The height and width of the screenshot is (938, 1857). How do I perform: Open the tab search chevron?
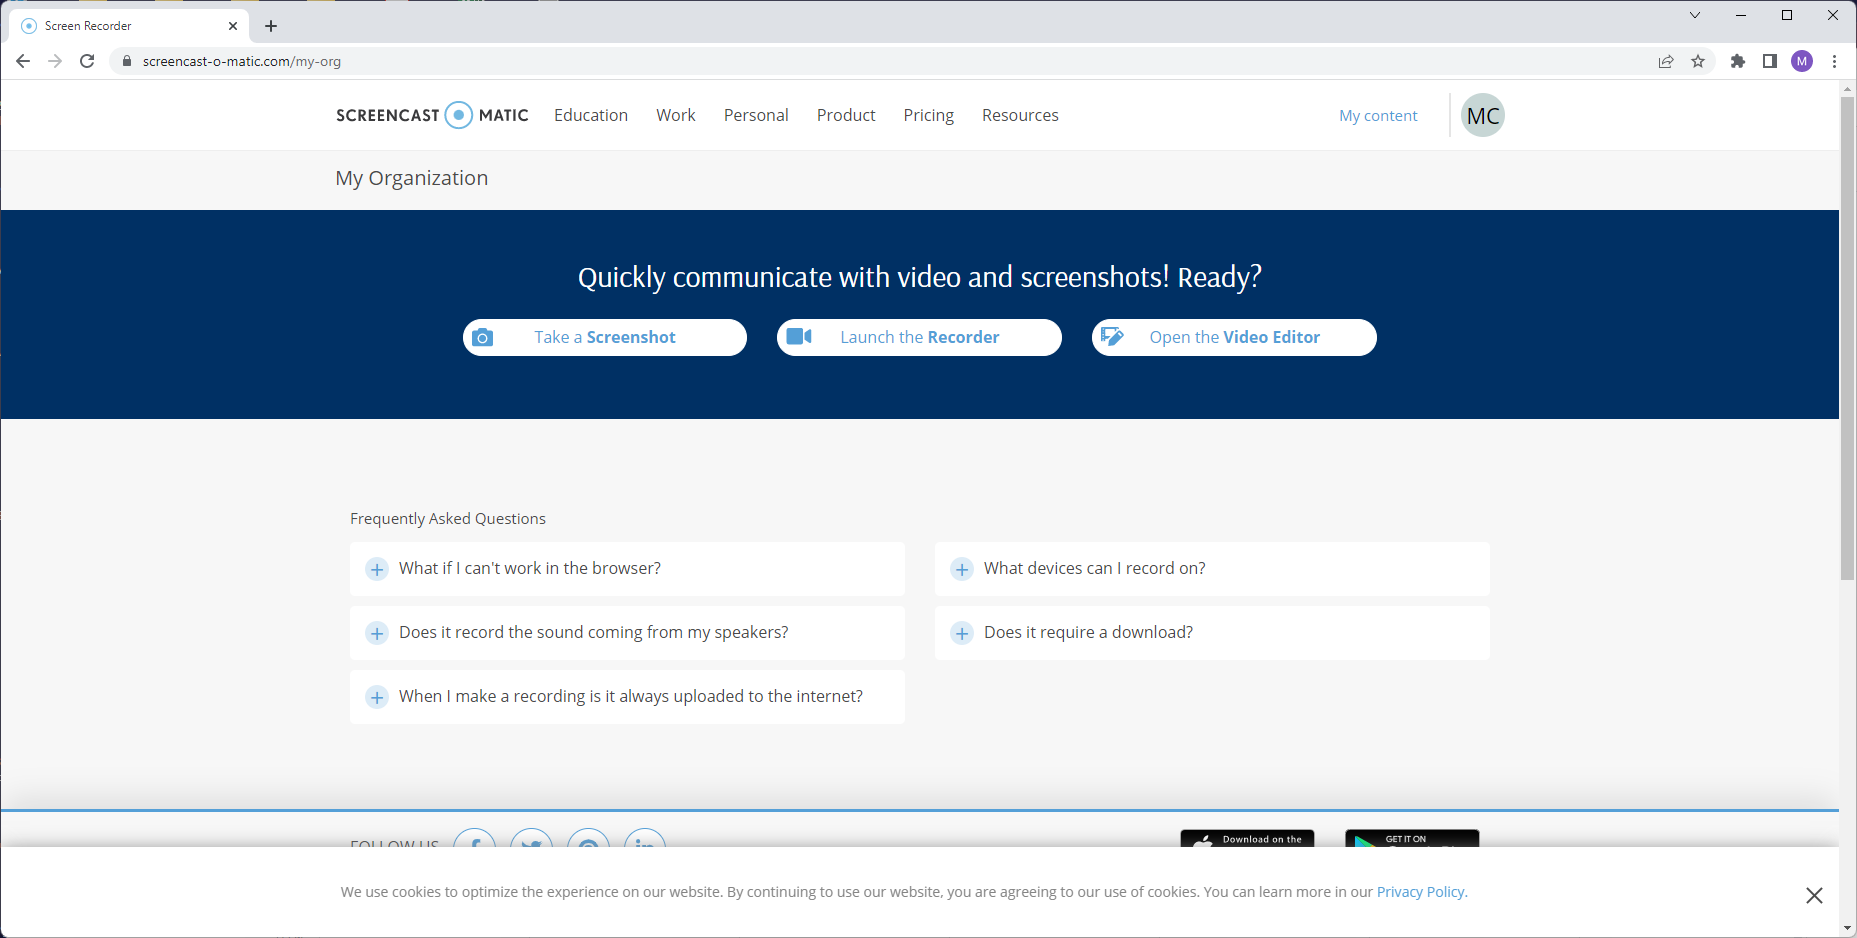pyautogui.click(x=1695, y=15)
